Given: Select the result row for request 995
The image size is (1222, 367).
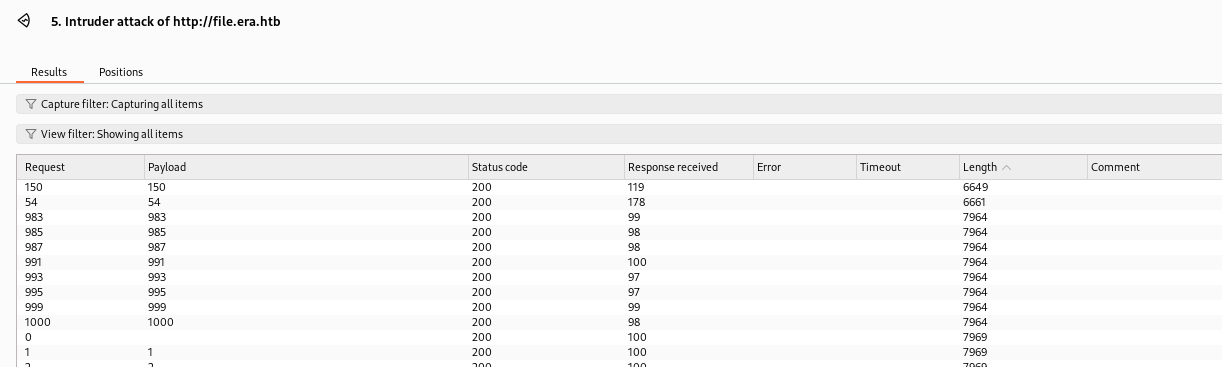Looking at the screenshot, I should click(619, 292).
